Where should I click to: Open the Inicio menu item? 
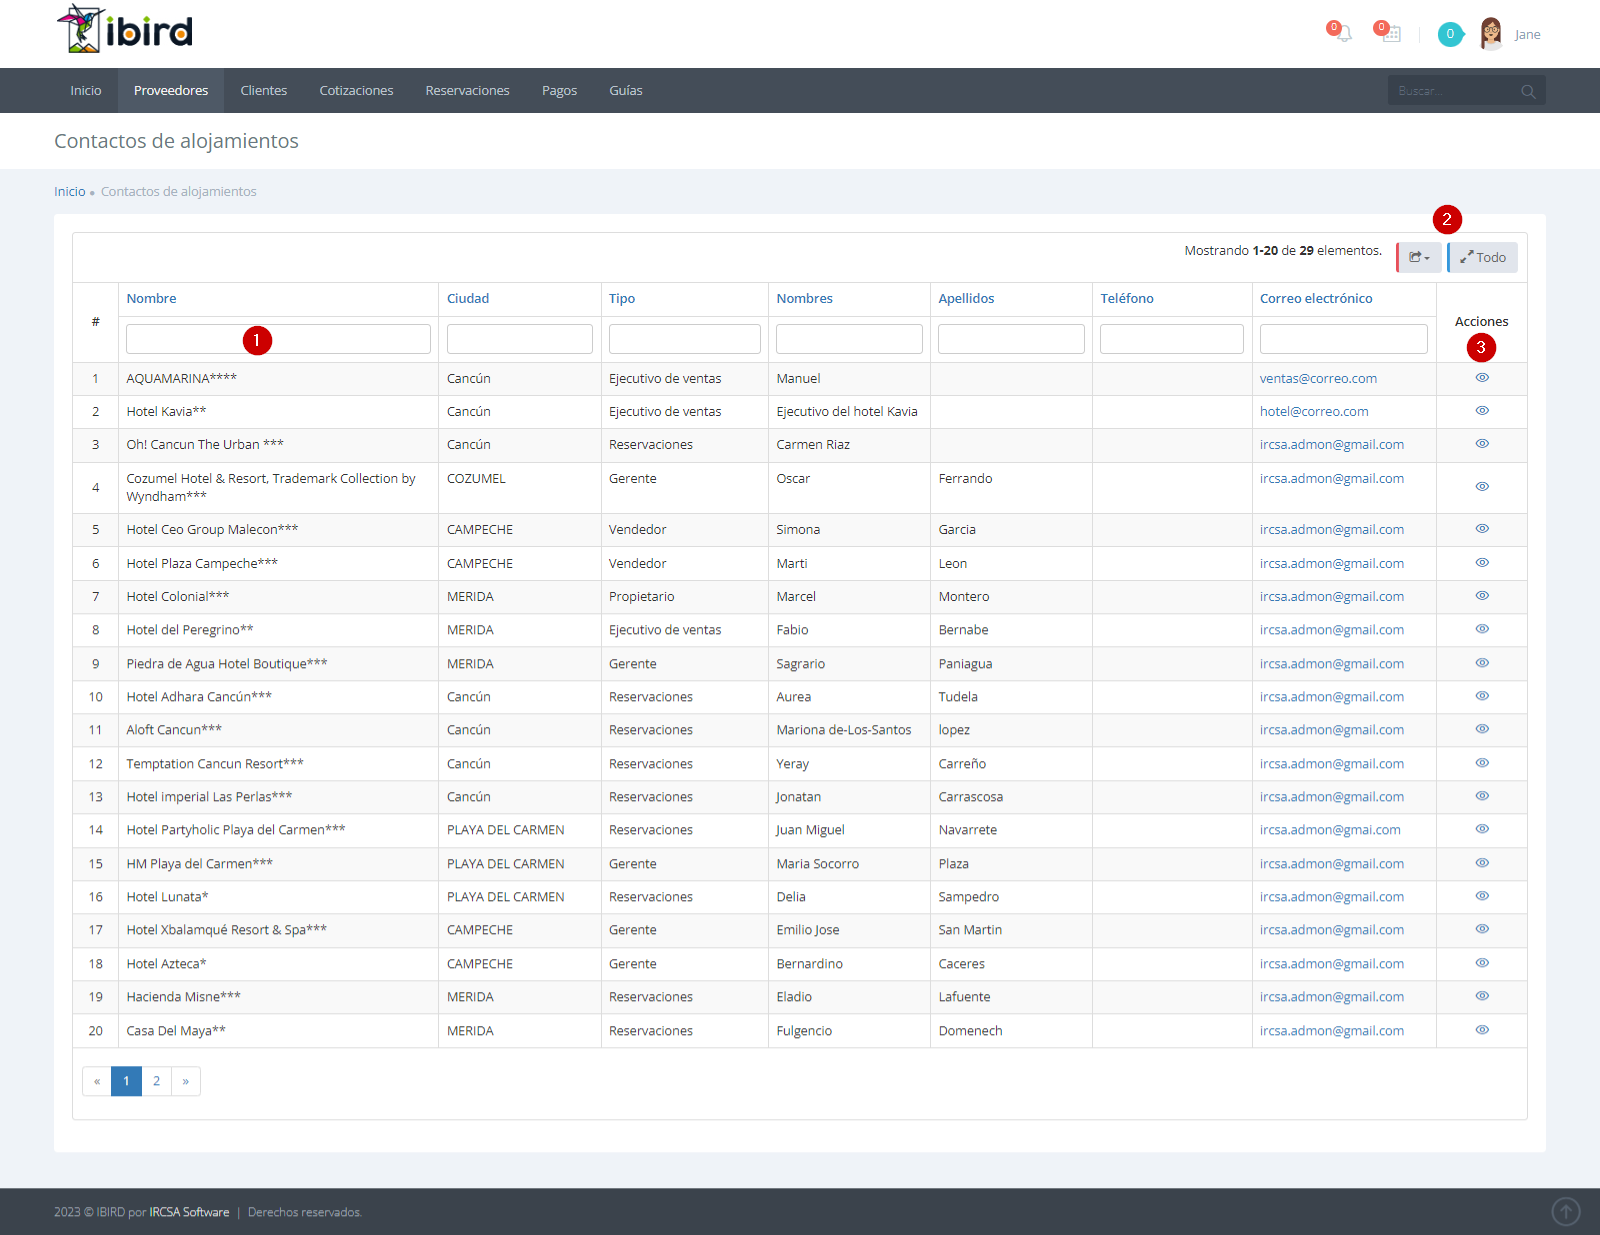86,91
